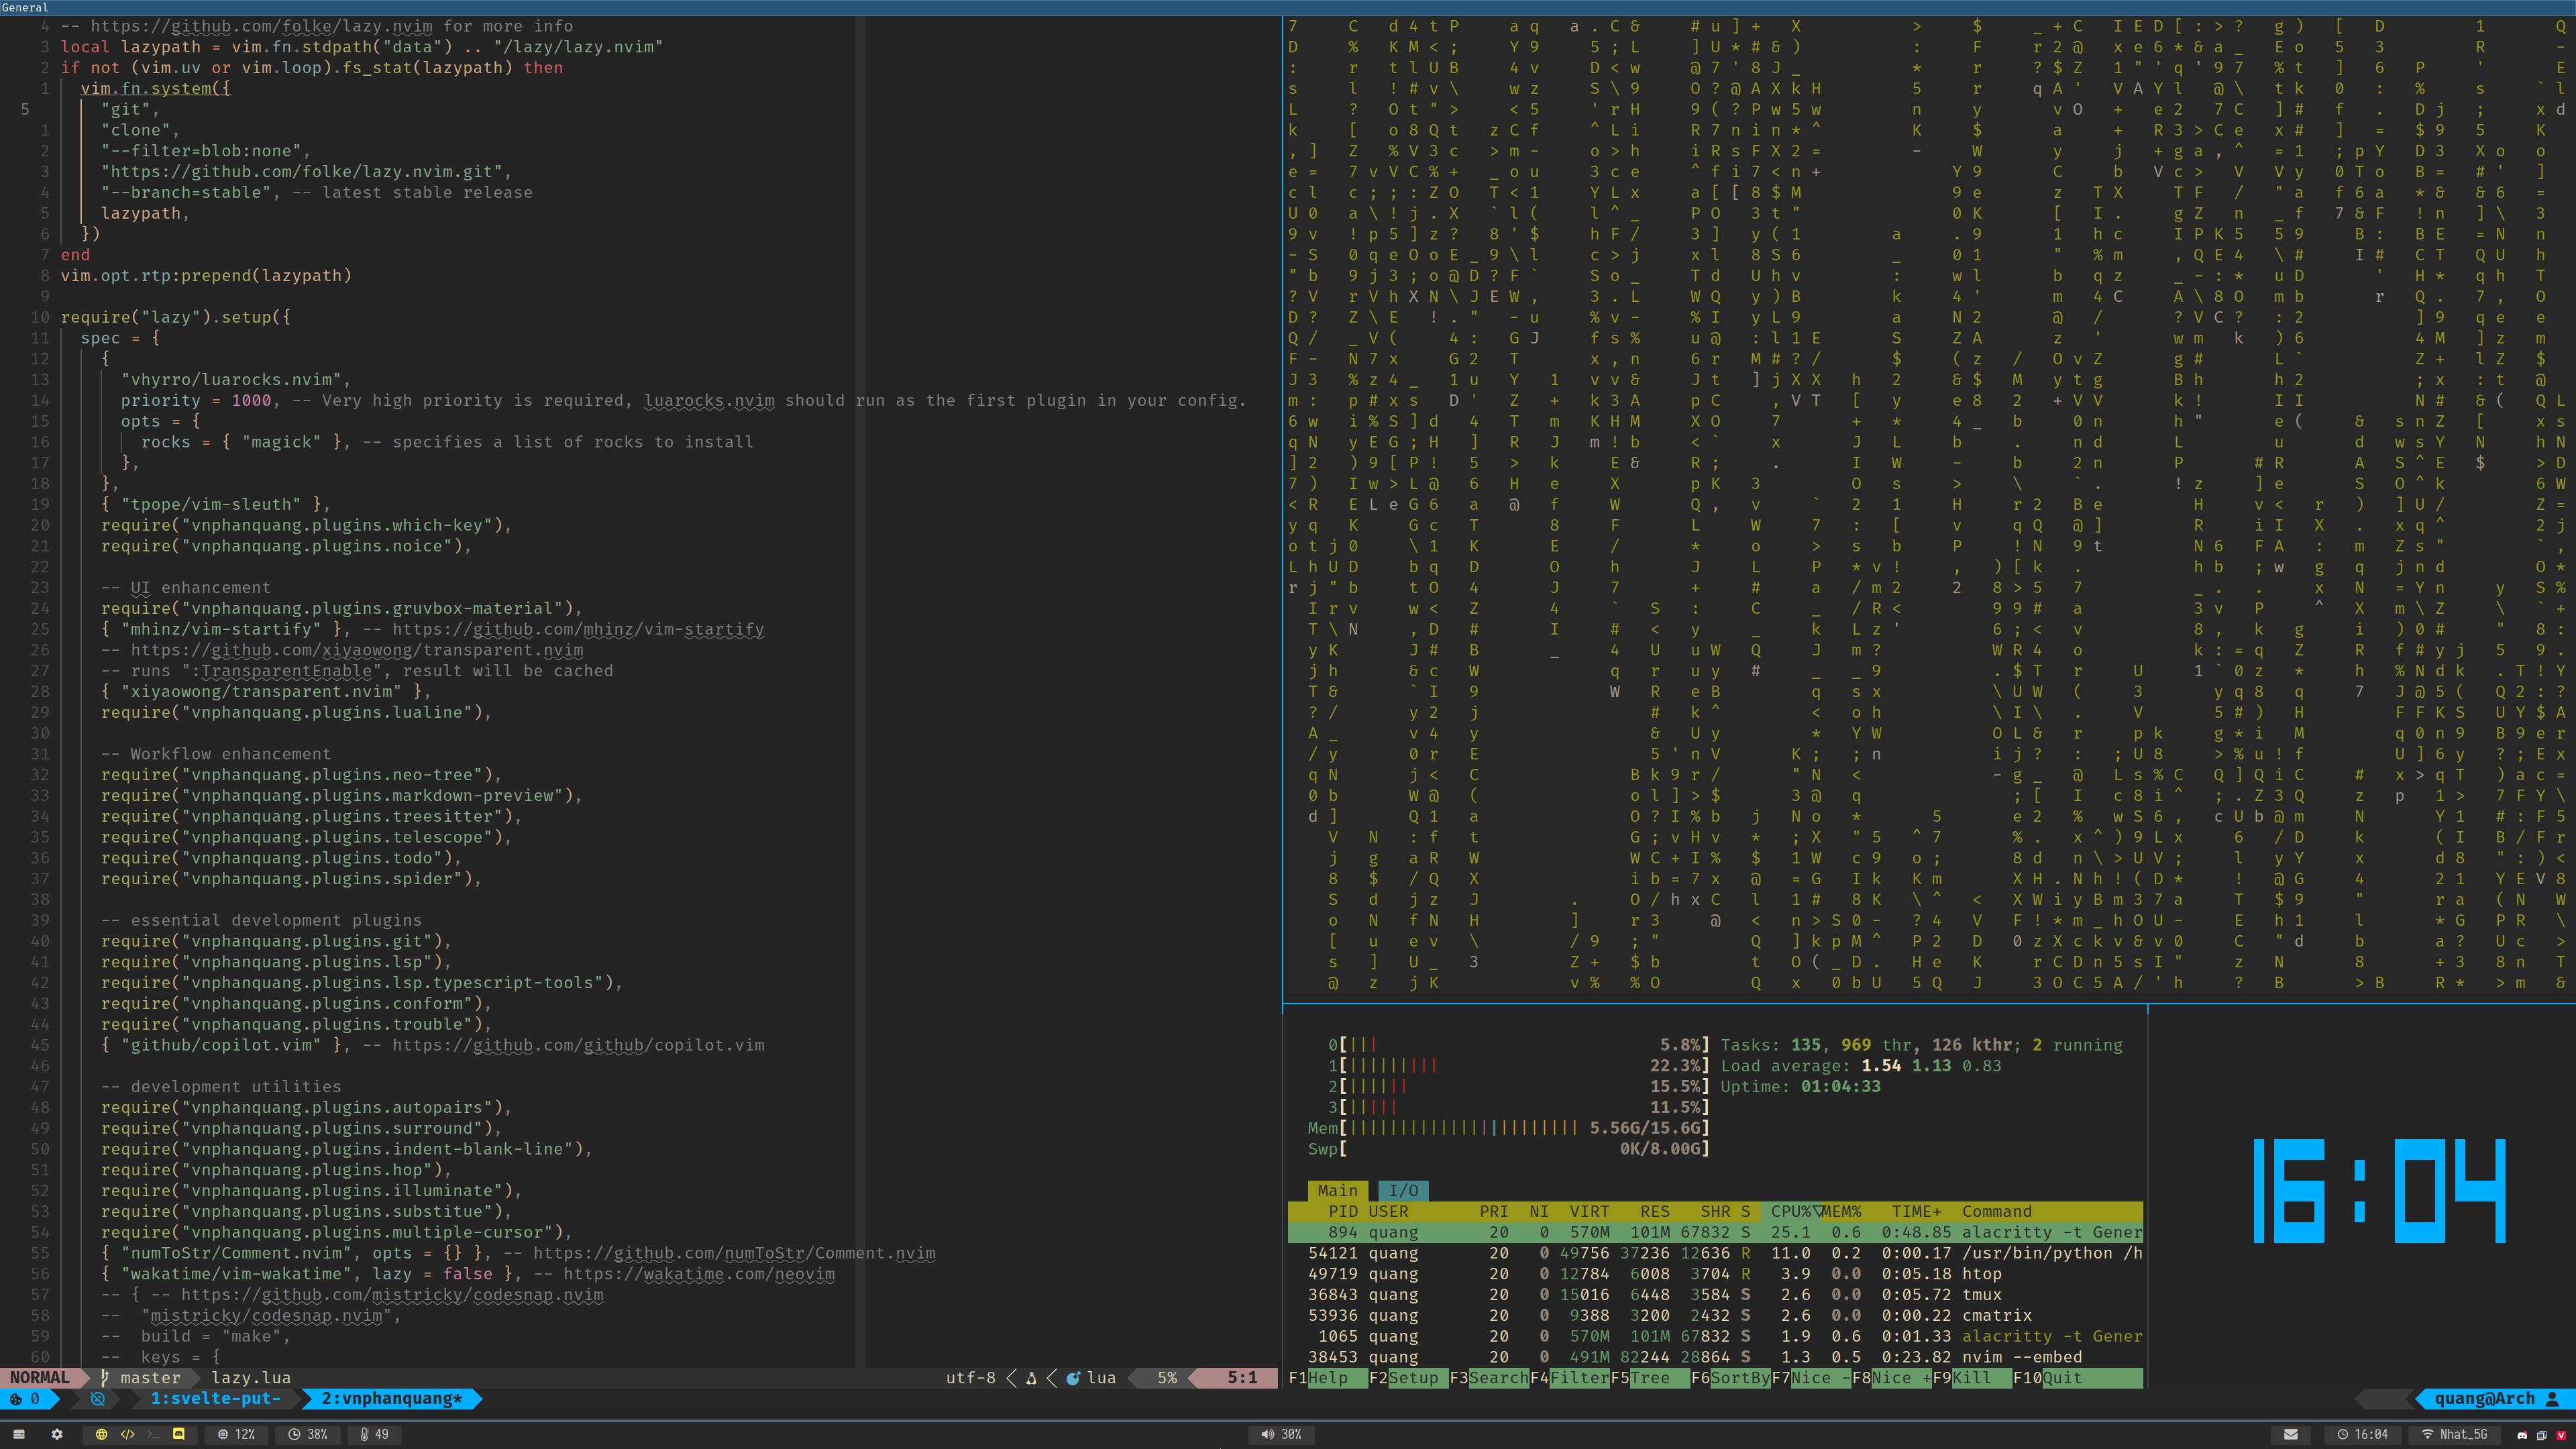Open the settings gear in the bottom panel
The image size is (2576, 1449).
[x=57, y=1434]
